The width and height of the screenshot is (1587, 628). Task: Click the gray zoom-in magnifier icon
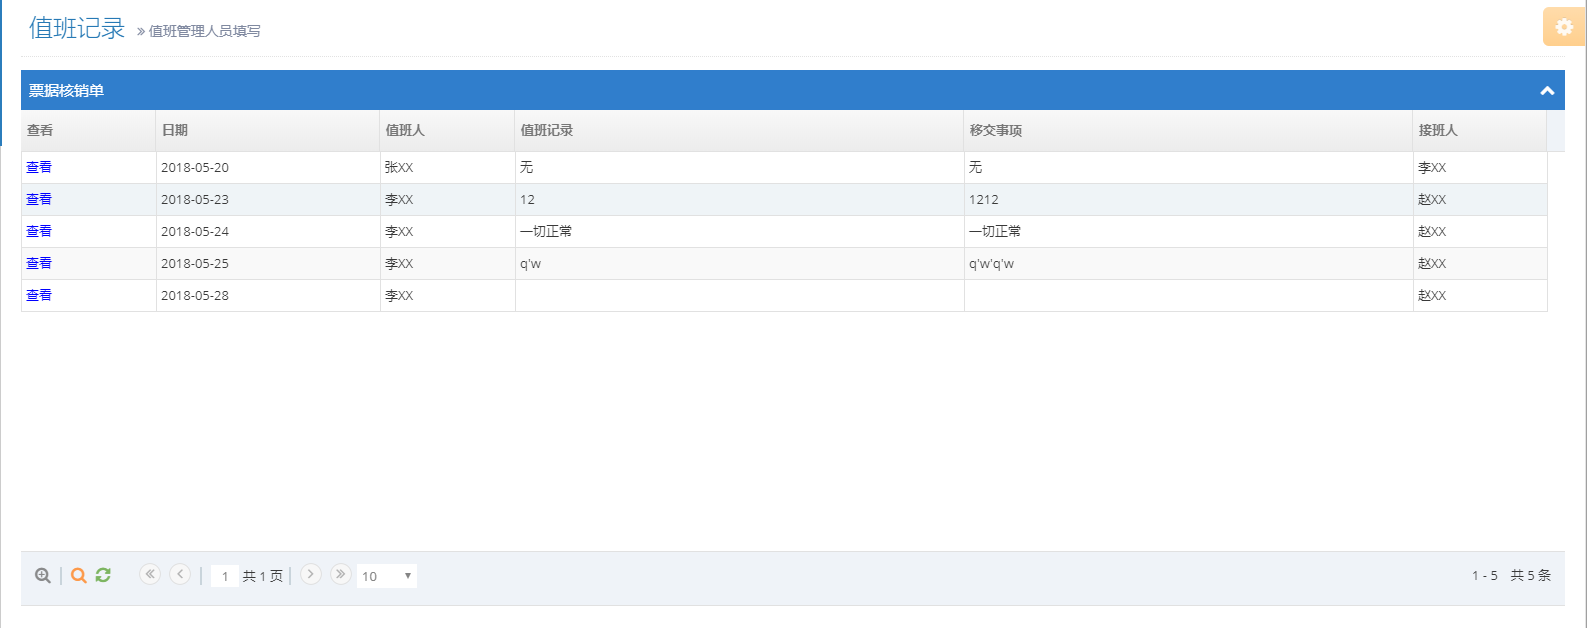(42, 576)
